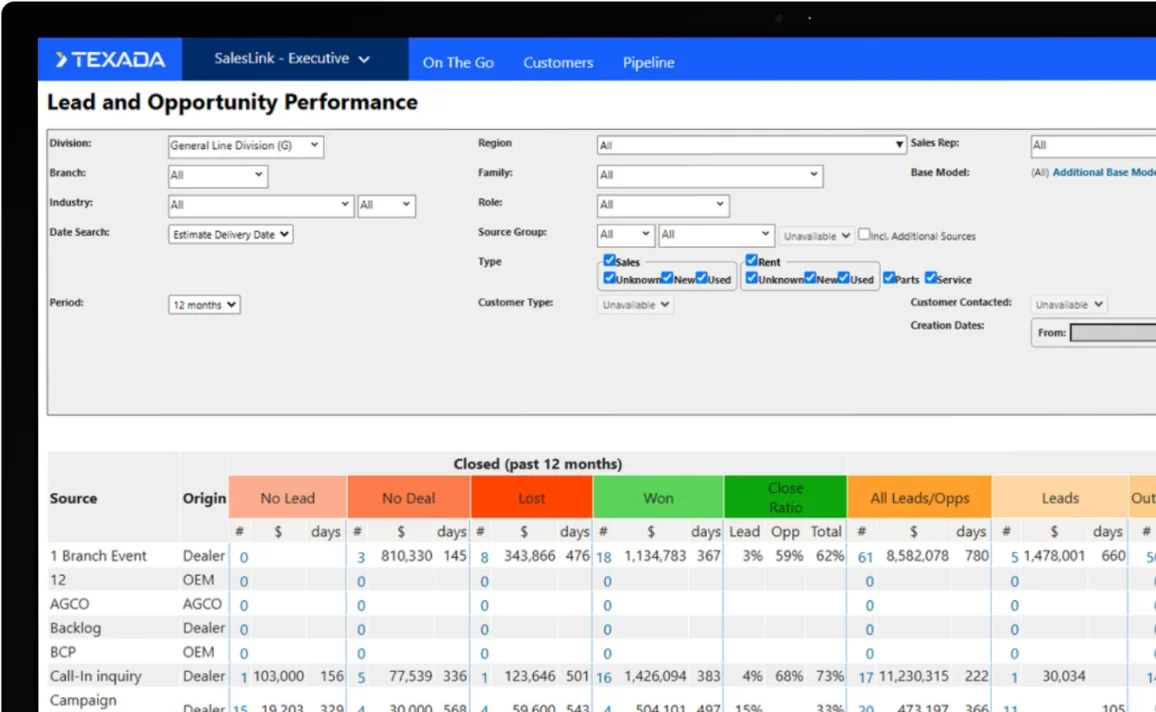Open the Family dropdown
1156x712 pixels.
(709, 175)
